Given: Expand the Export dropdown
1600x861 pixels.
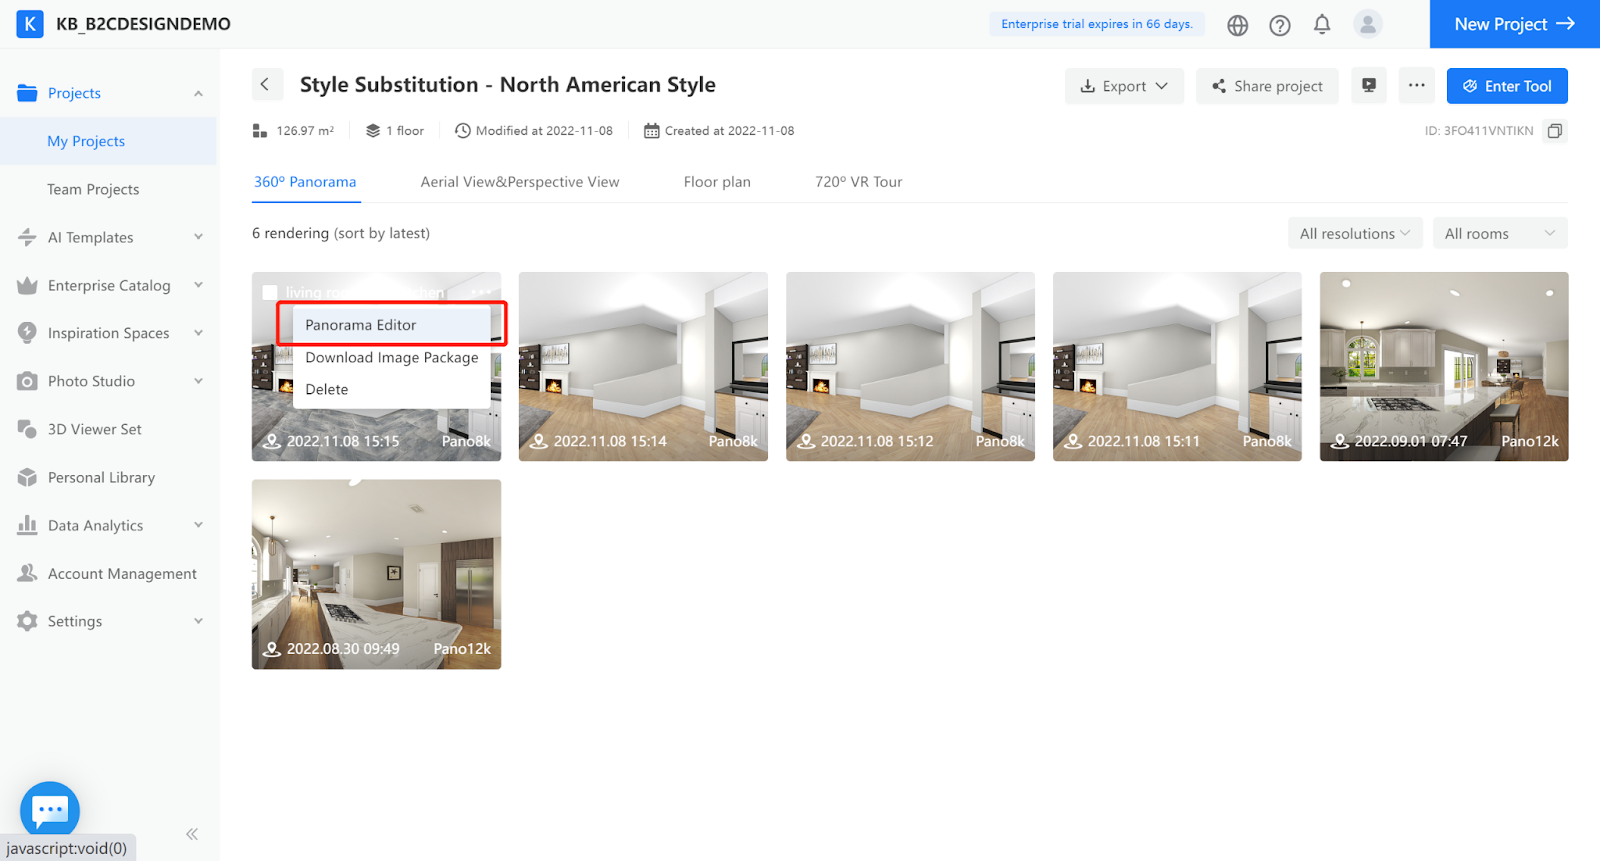Looking at the screenshot, I should (1123, 86).
